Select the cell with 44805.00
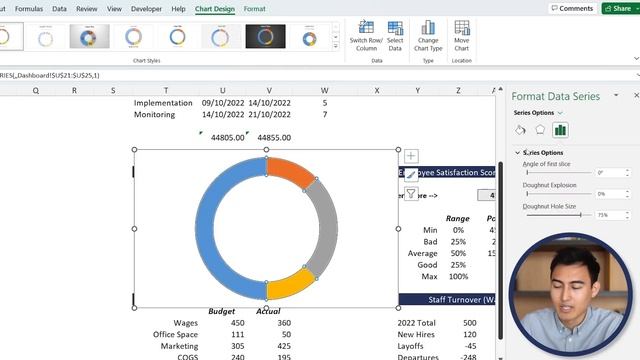640x360 pixels. (227, 138)
